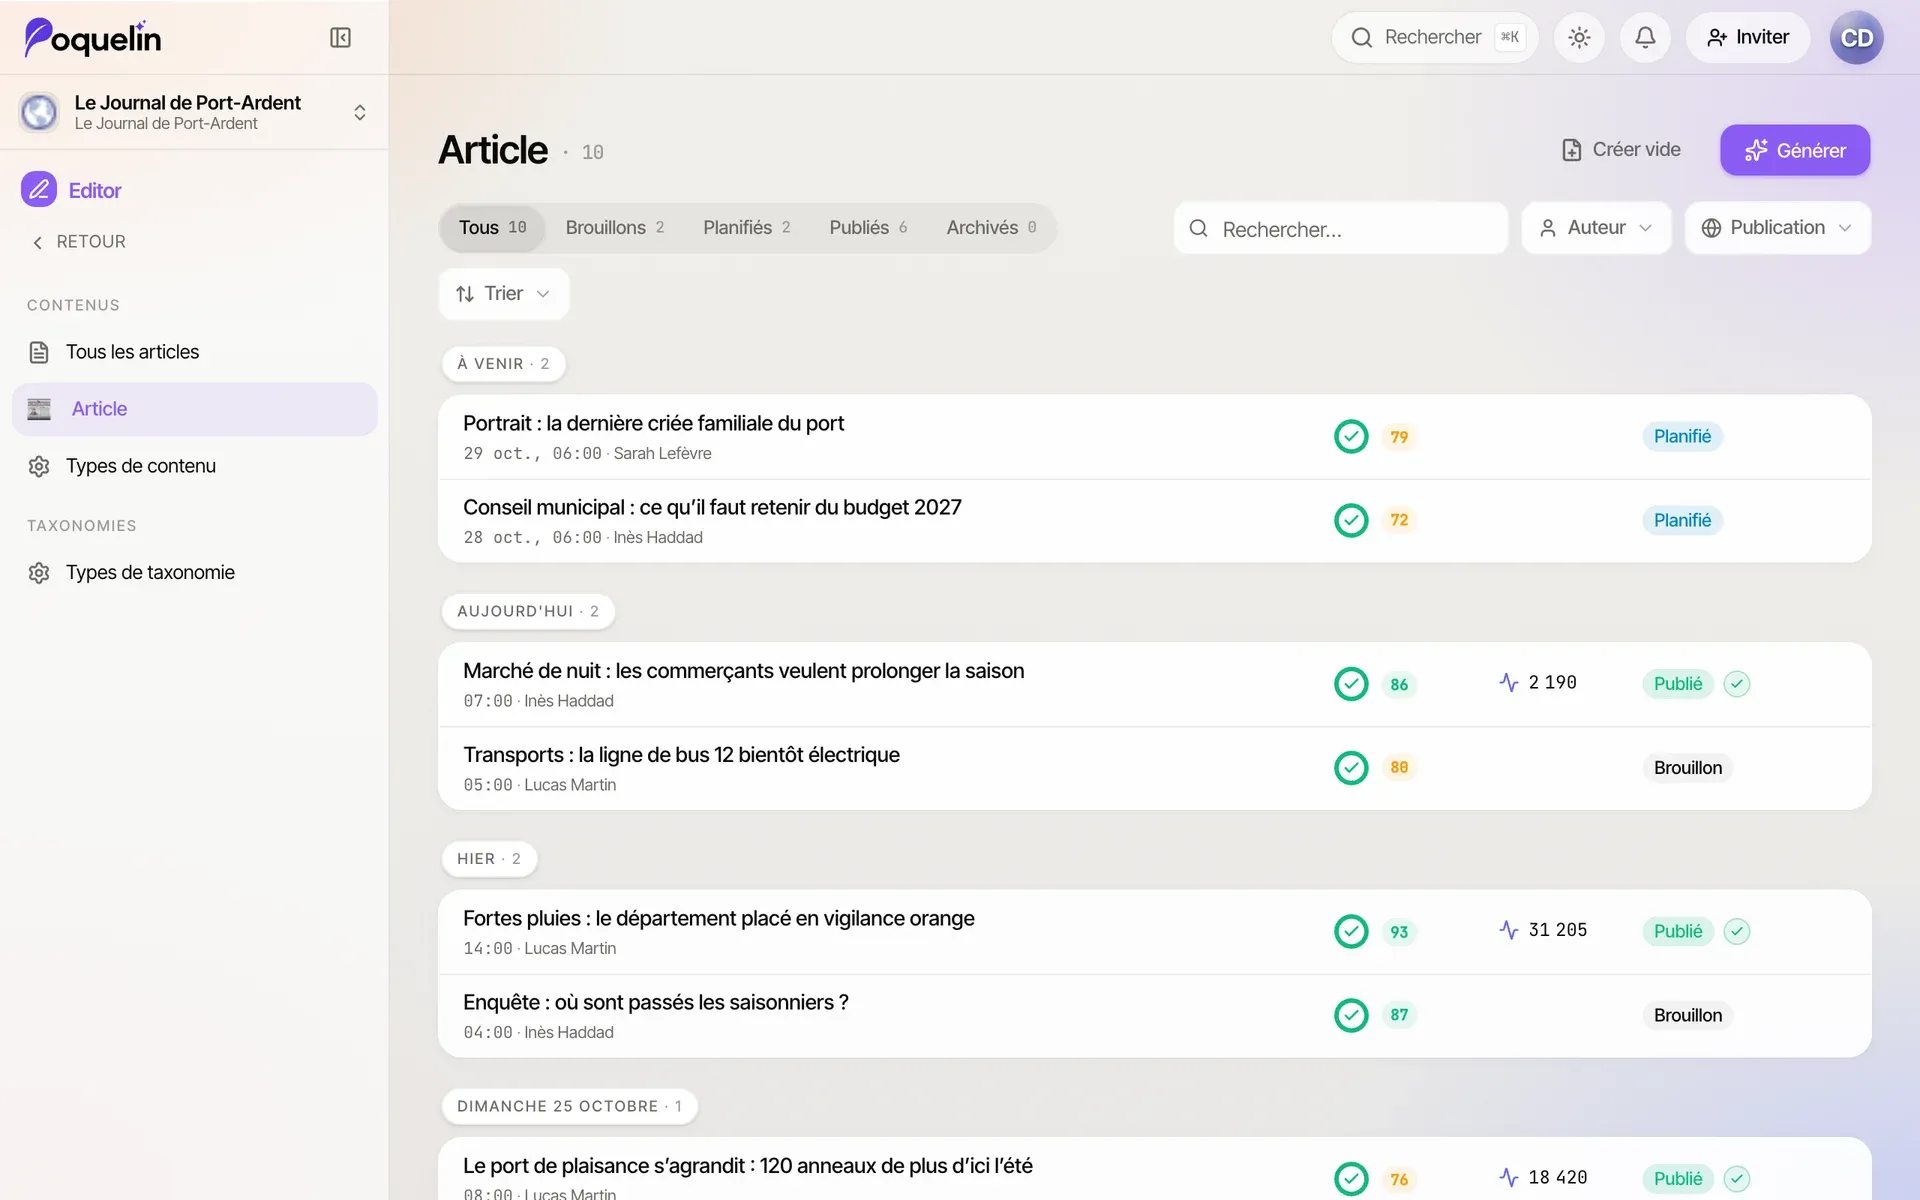Open the Publication filter dropdown
Viewport: 1920px width, 1200px height.
(x=1777, y=228)
